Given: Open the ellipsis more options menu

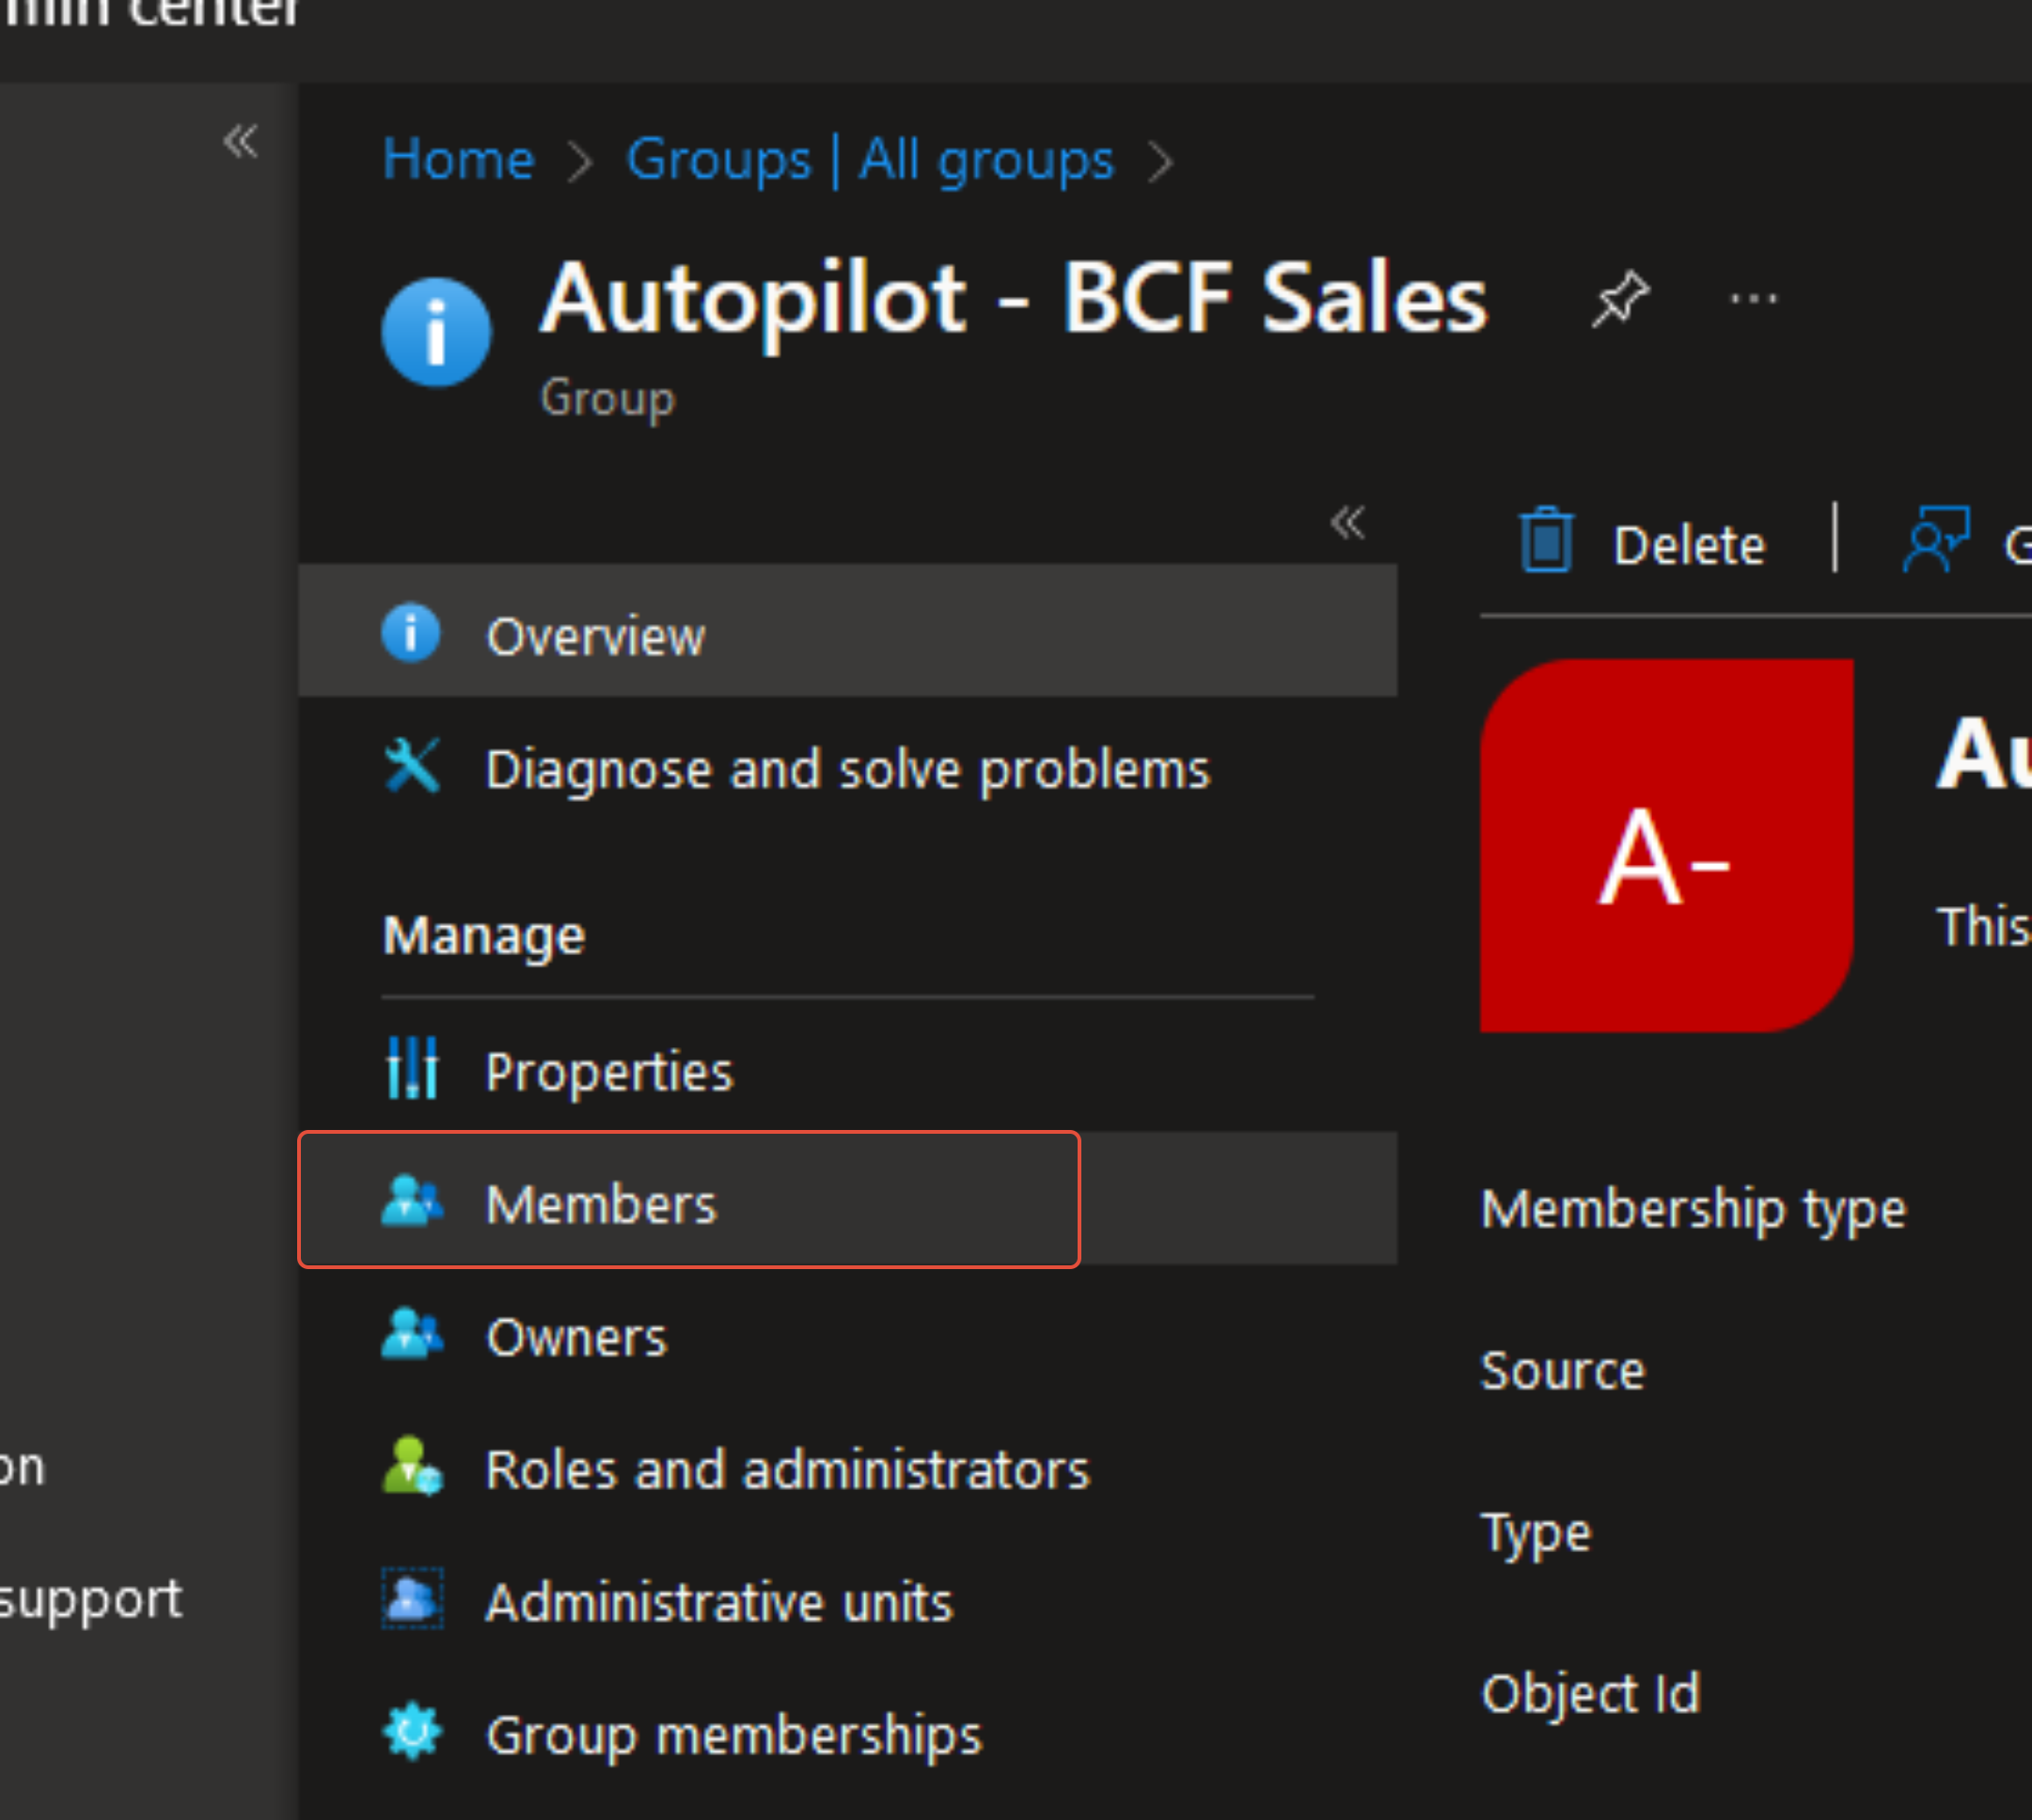Looking at the screenshot, I should click(1753, 298).
